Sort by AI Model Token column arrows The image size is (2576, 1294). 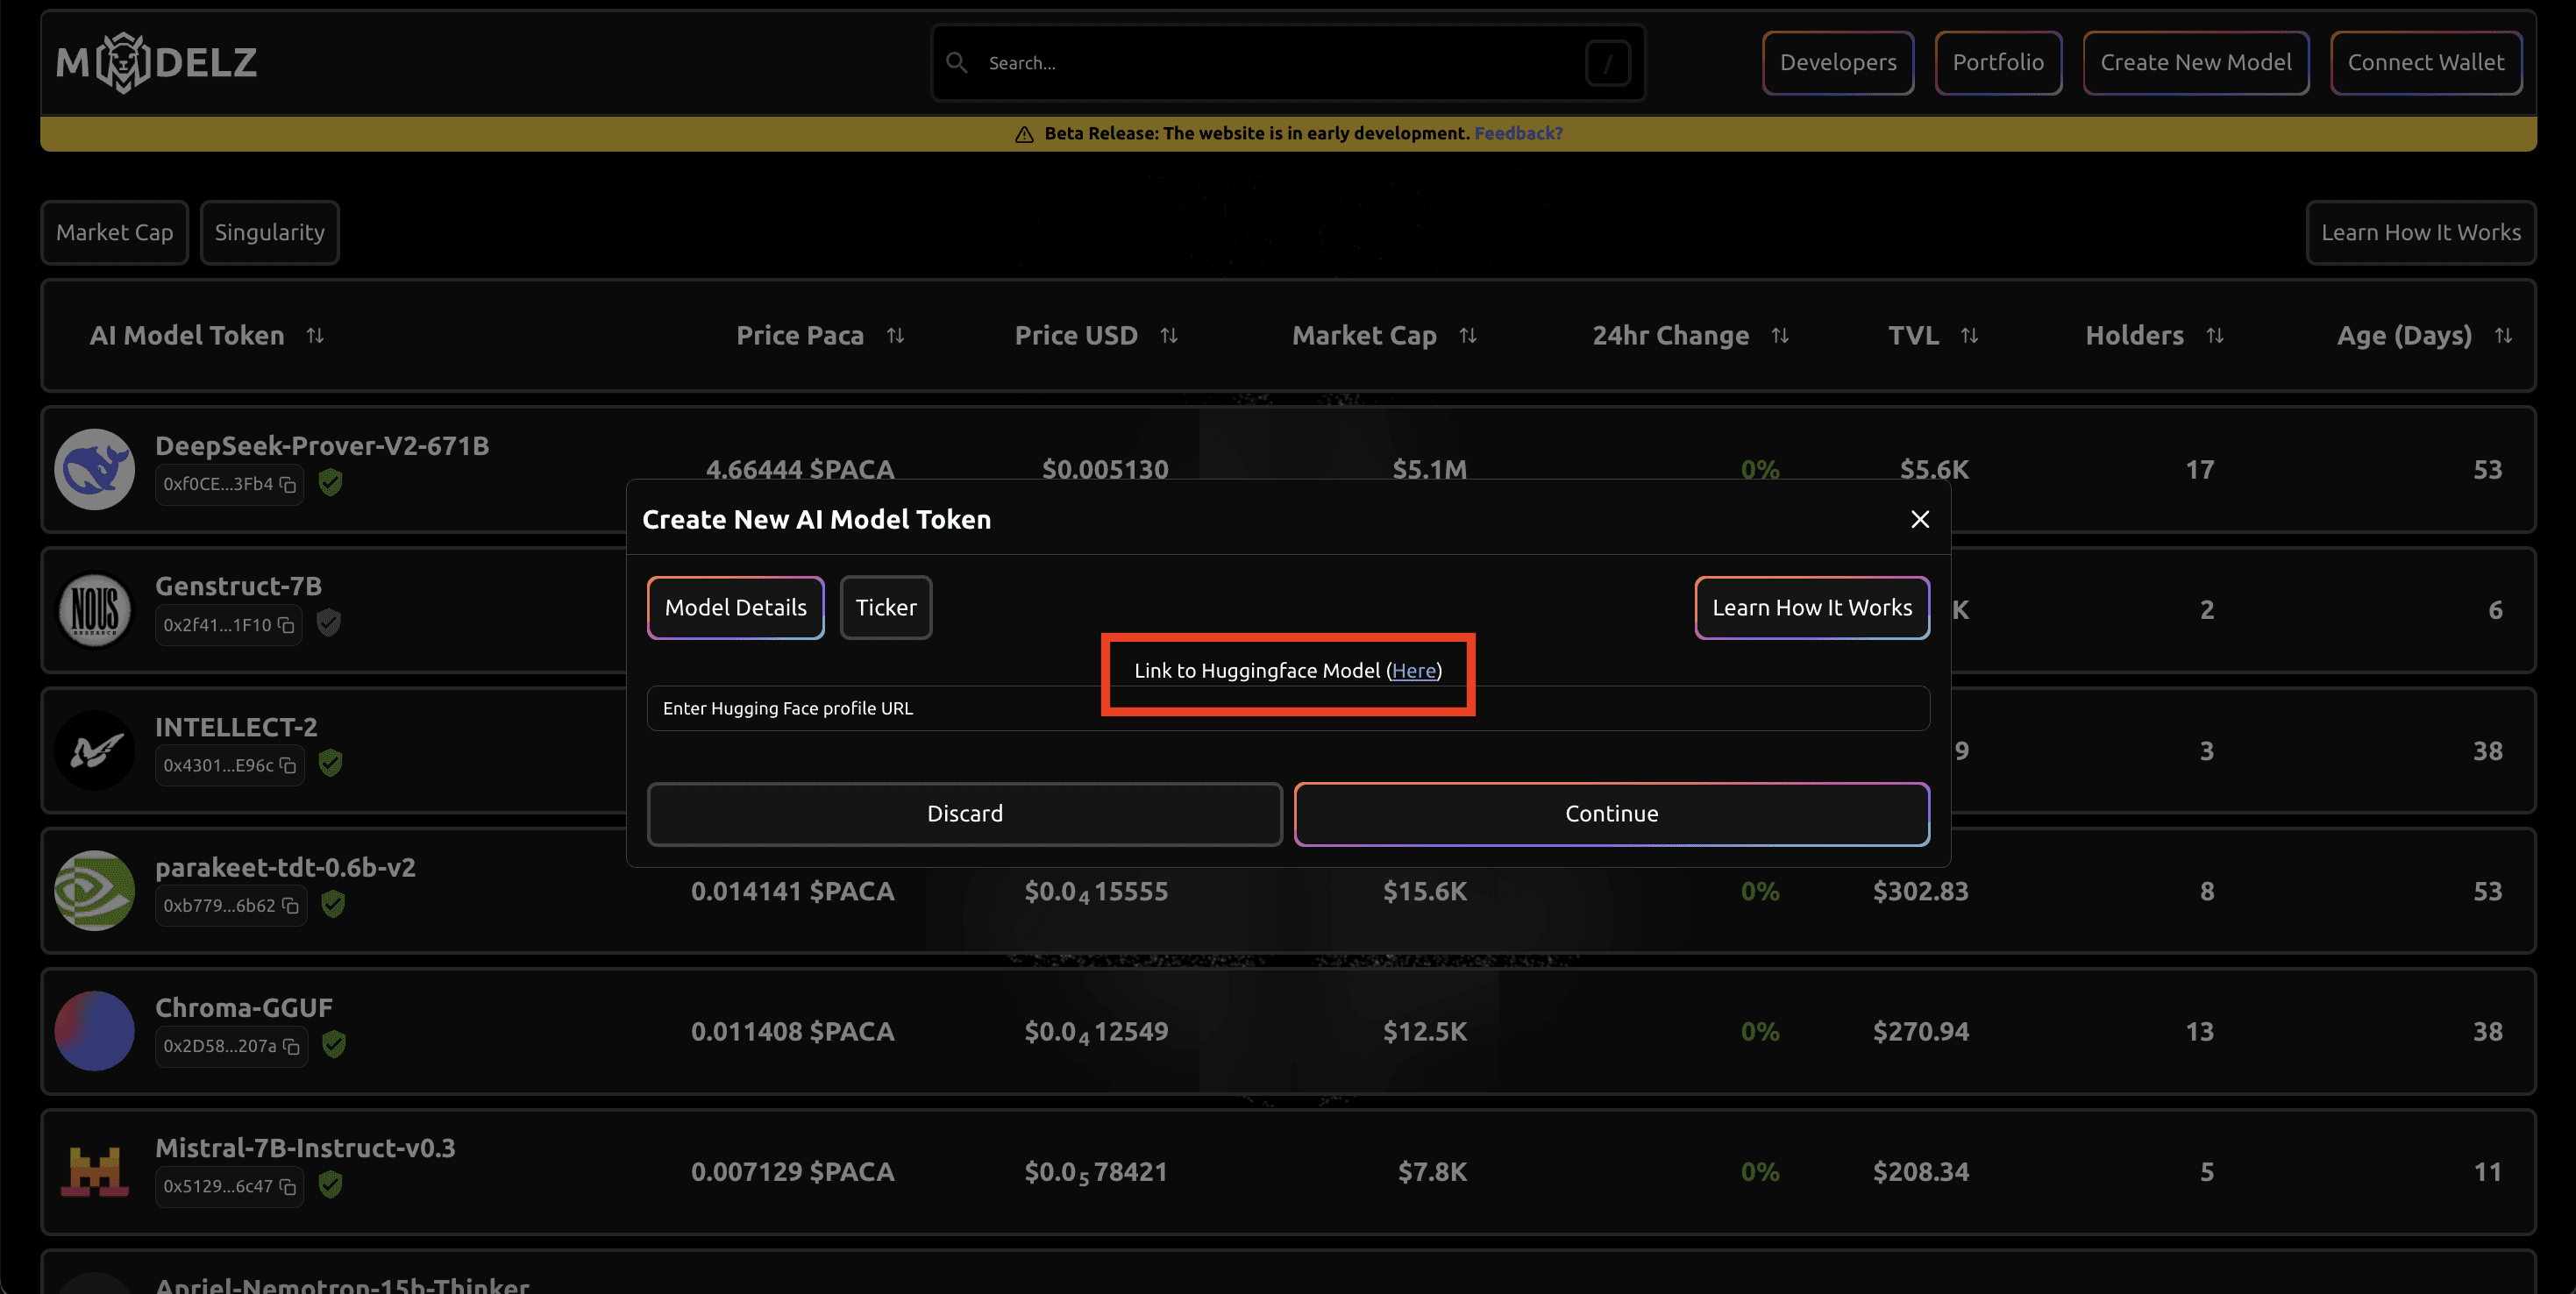315,336
